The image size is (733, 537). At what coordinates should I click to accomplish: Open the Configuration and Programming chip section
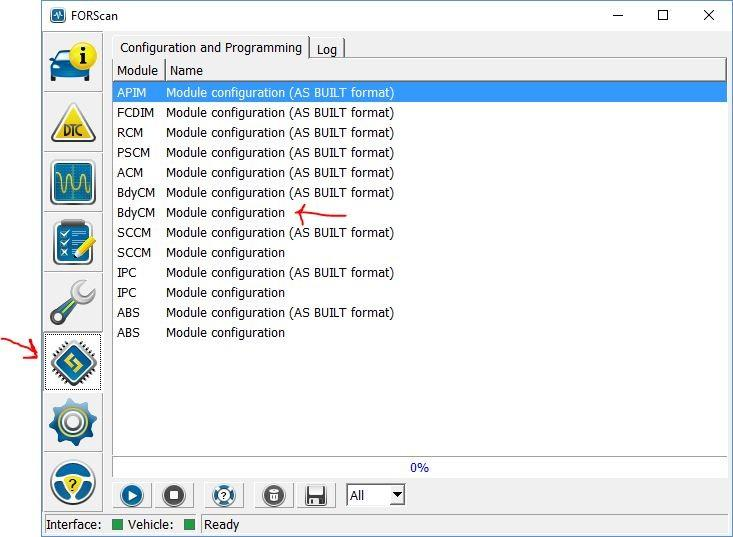pyautogui.click(x=73, y=362)
